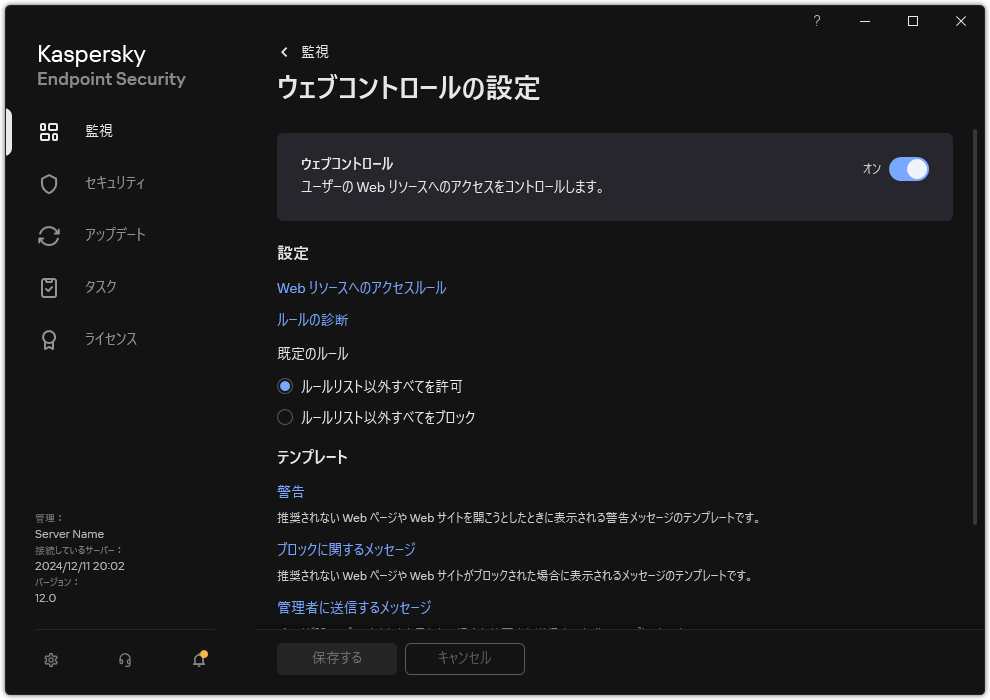Screen dimensions: 990x700
Task: Click the 既定のルール label
Action: point(313,353)
